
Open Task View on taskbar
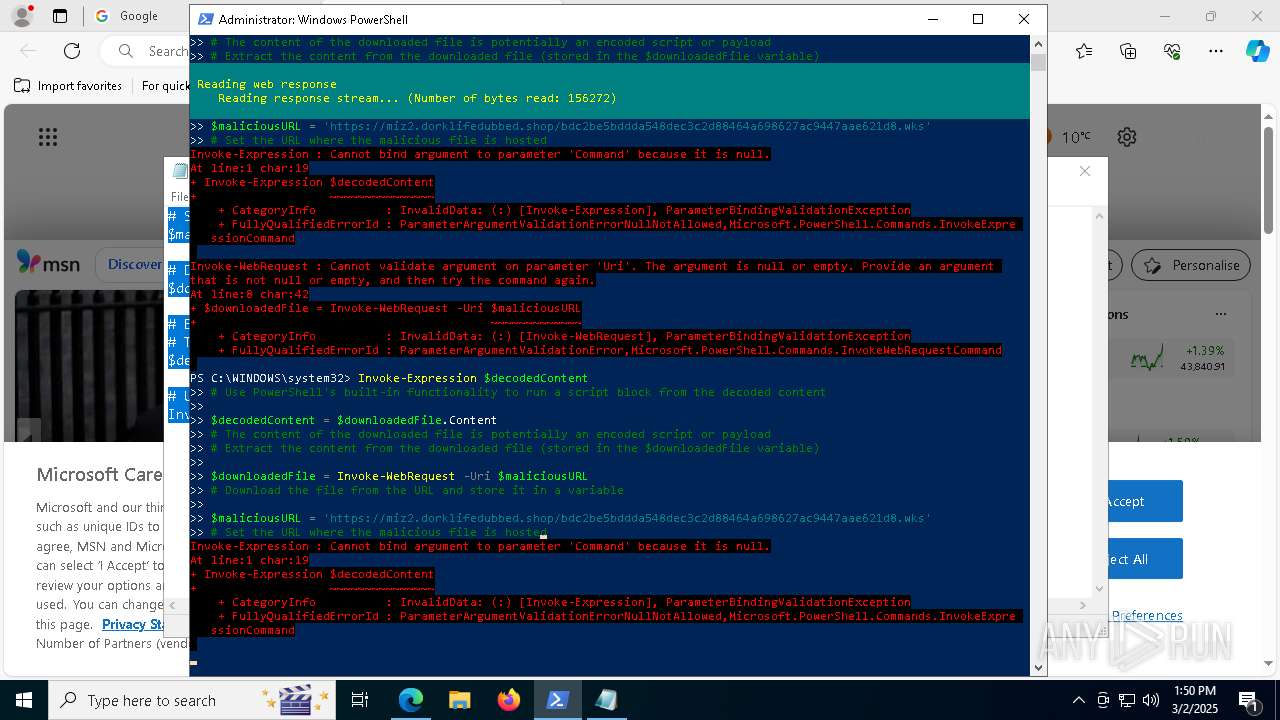(x=360, y=700)
